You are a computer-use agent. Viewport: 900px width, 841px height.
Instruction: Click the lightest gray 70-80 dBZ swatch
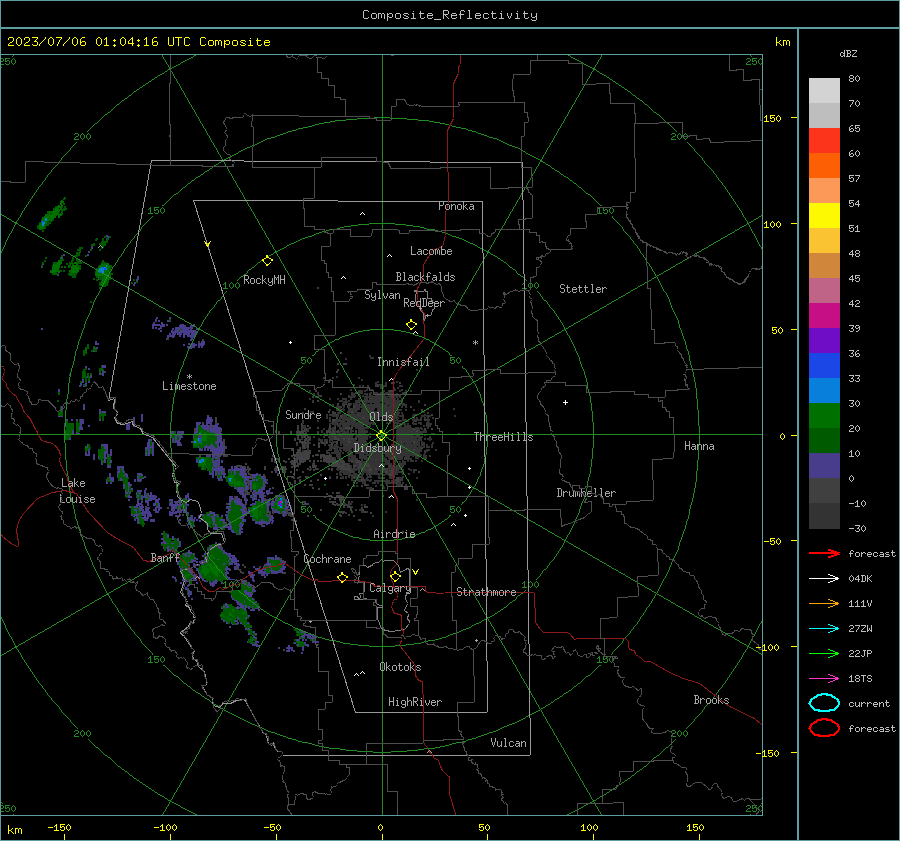point(824,91)
